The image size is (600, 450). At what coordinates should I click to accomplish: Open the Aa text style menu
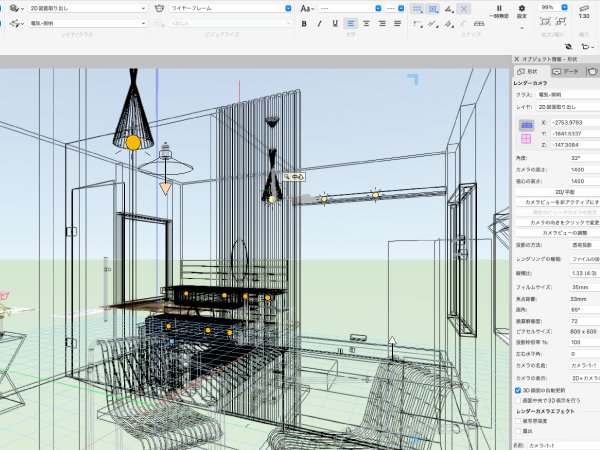tap(307, 8)
